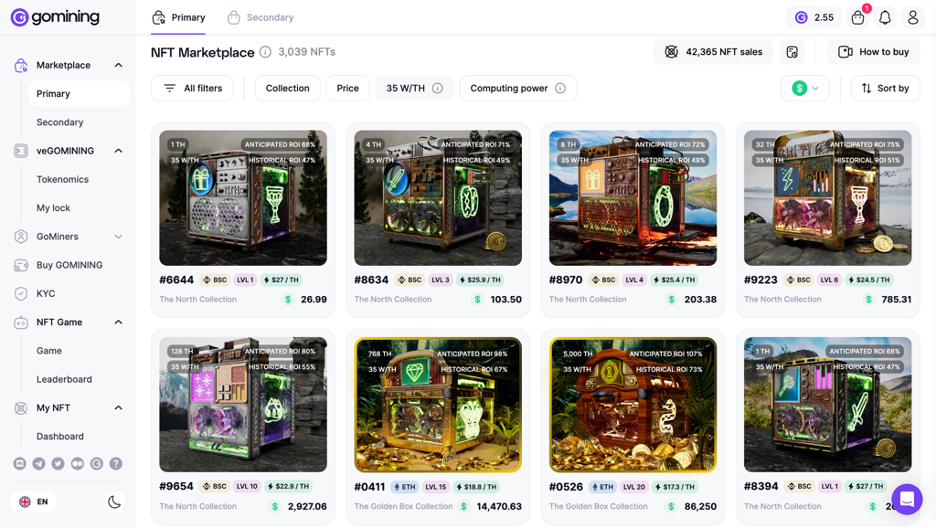Open the user profile icon
This screenshot has height=528, width=936.
(x=913, y=18)
